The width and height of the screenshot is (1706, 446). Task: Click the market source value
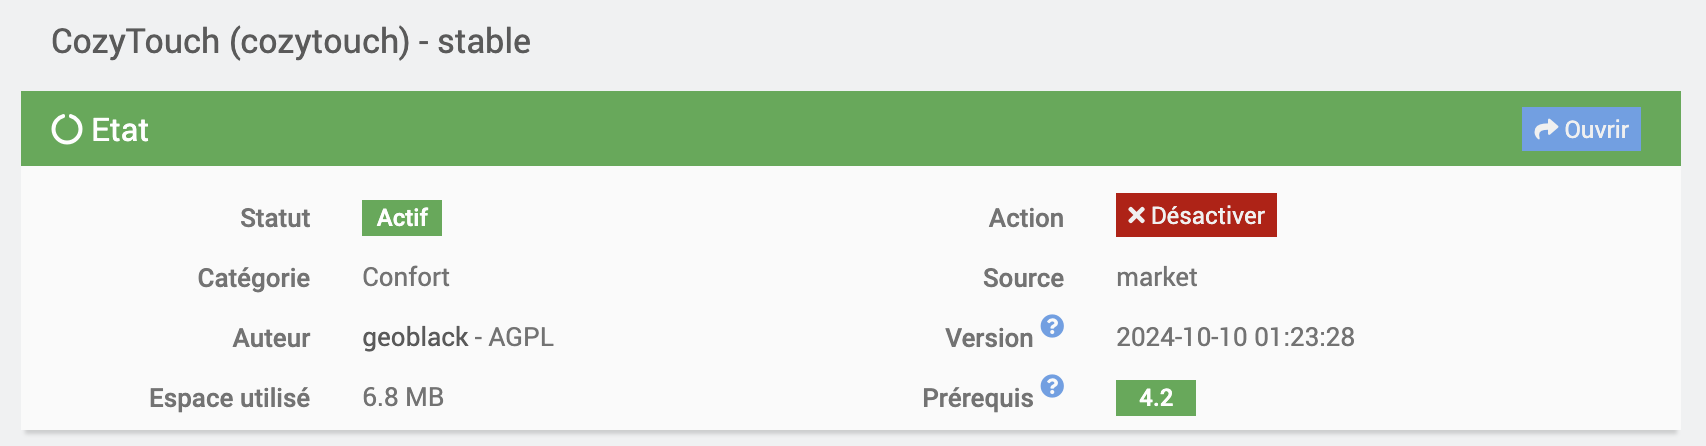[1157, 277]
